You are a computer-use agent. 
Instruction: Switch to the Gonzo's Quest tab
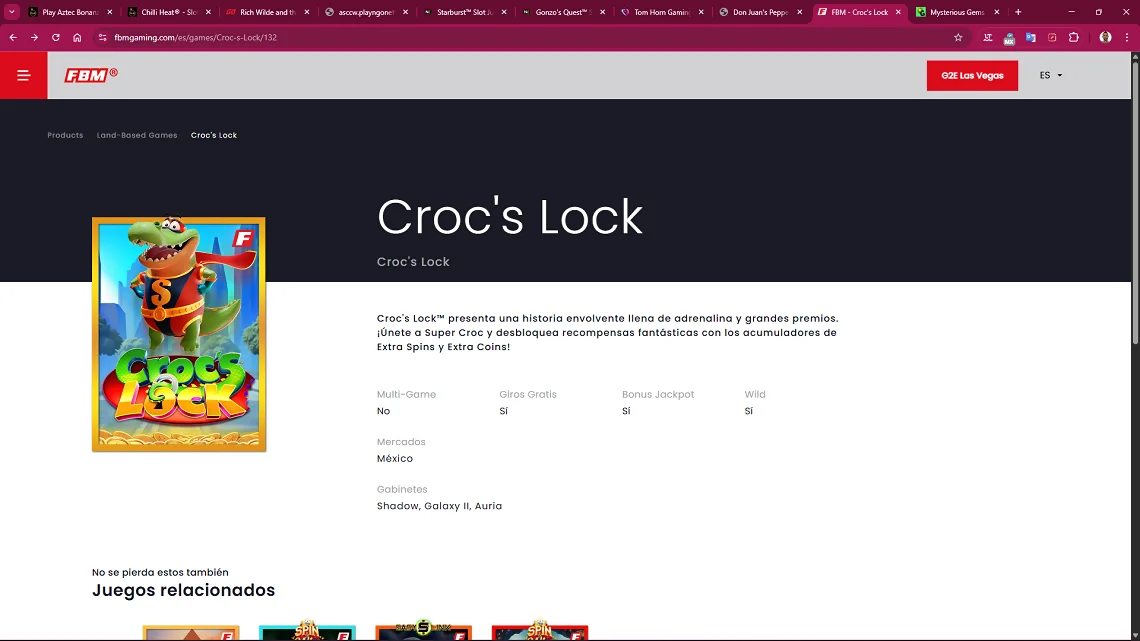point(563,13)
